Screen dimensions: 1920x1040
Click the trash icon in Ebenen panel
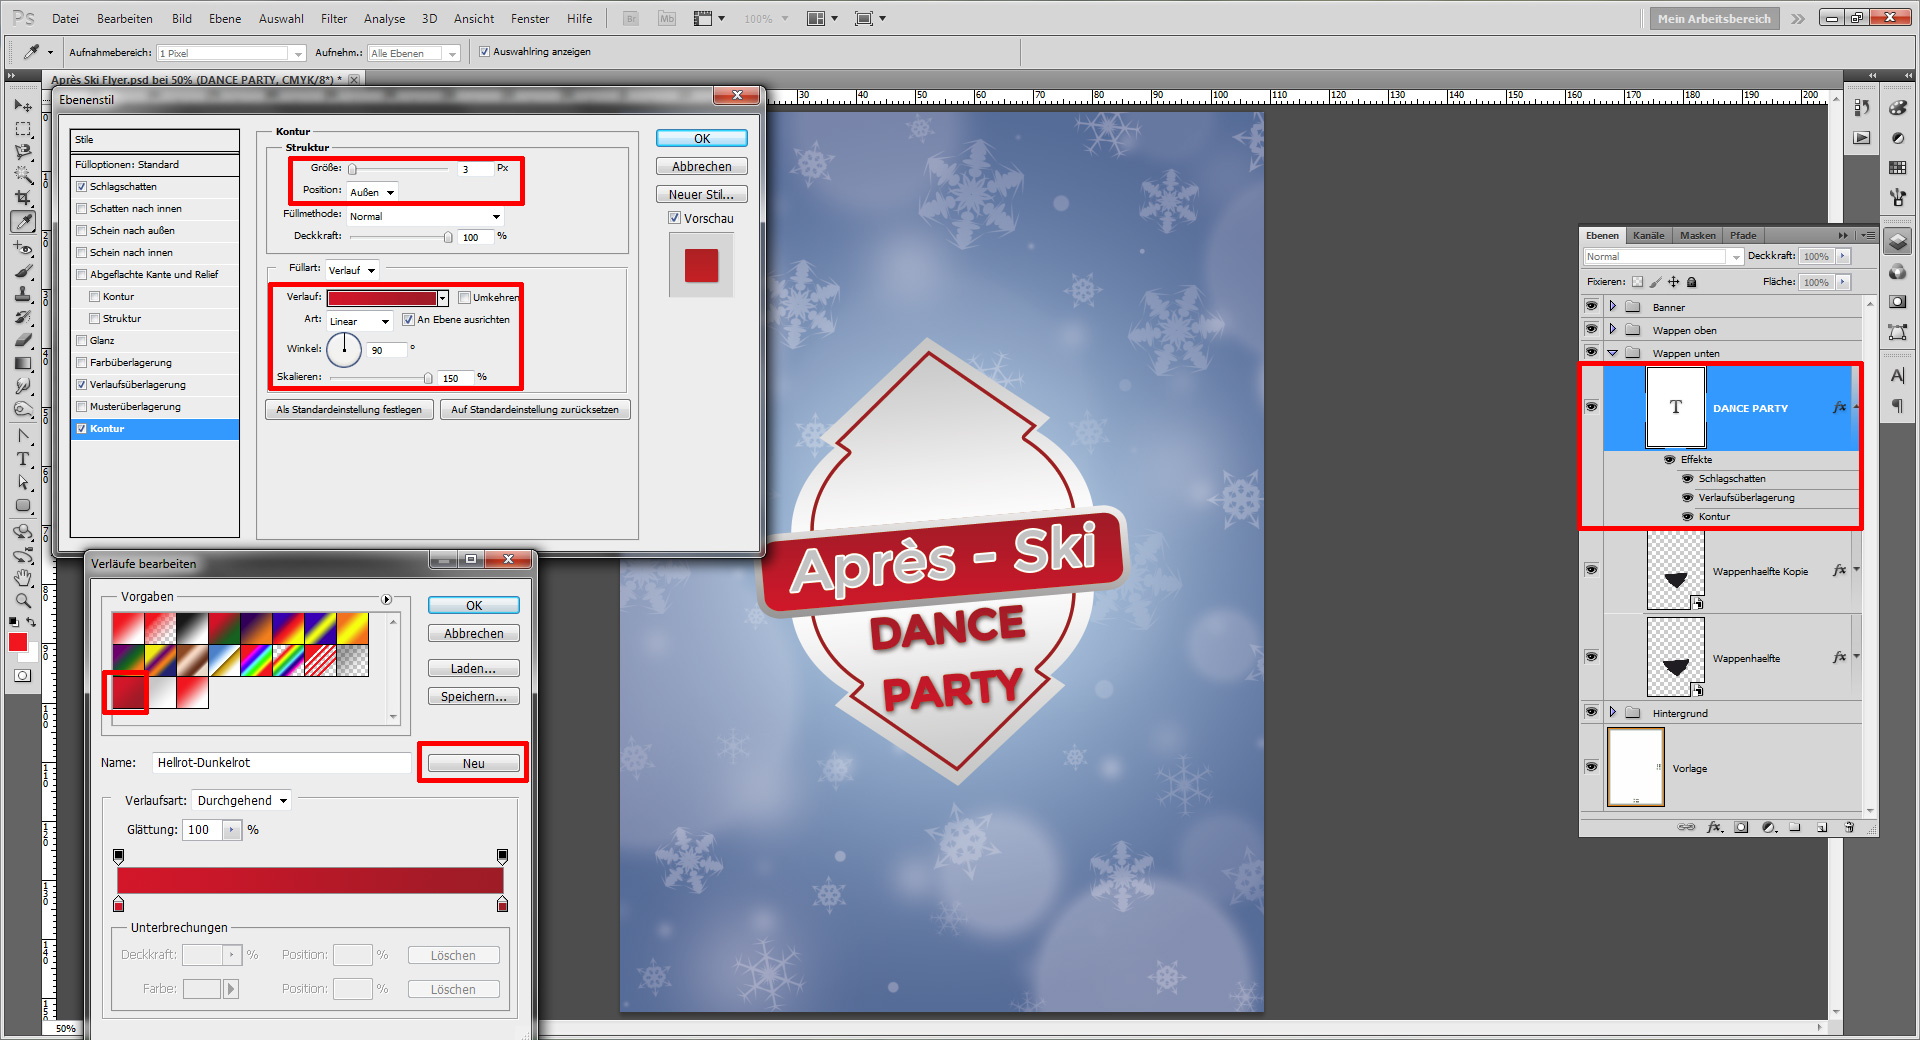[x=1849, y=827]
